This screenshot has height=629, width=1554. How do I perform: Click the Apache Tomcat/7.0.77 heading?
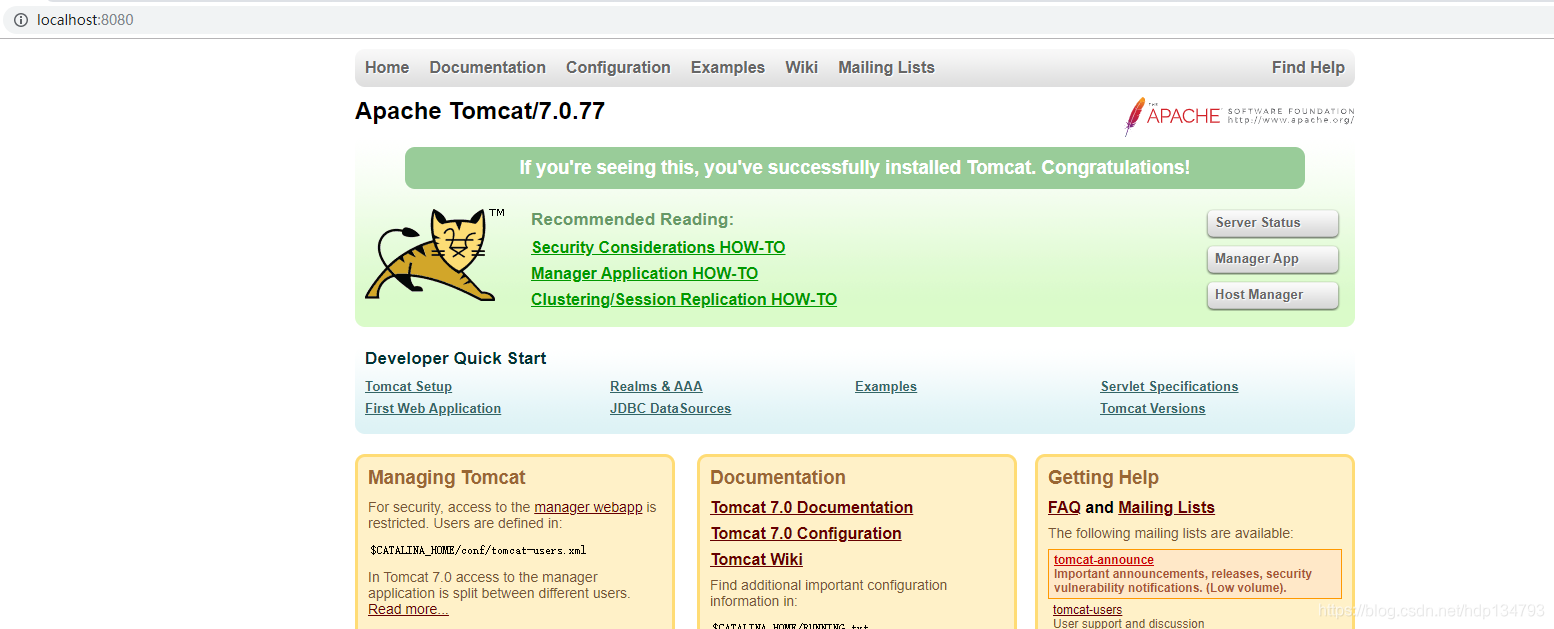click(480, 111)
